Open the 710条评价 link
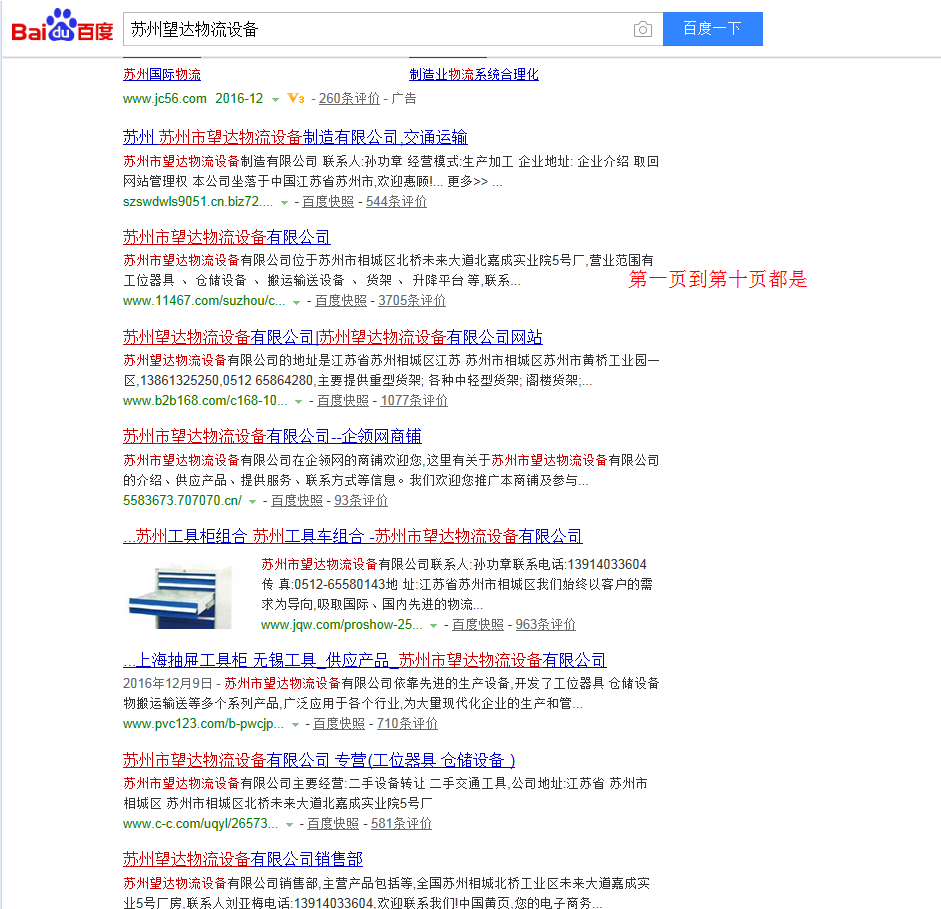 tap(407, 724)
